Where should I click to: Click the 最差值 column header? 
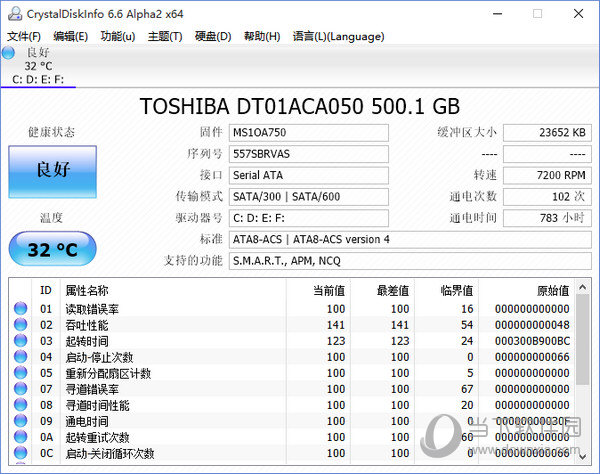382,290
